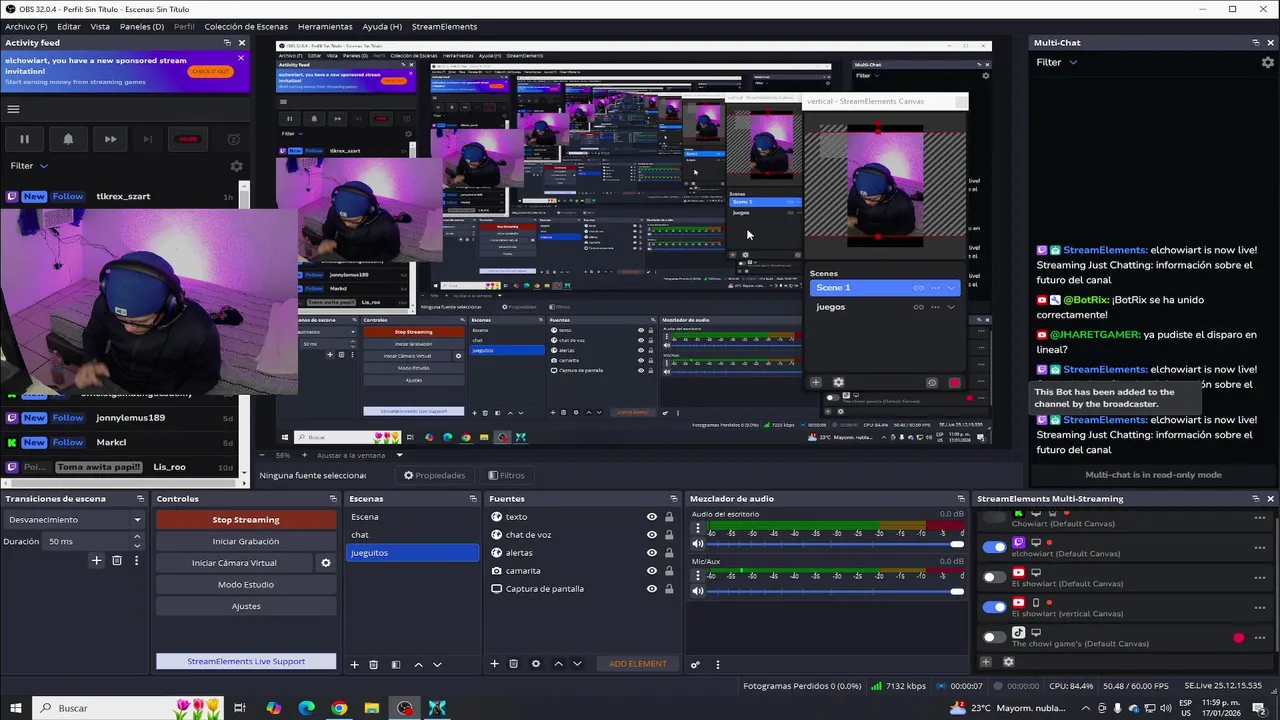Mute Audio del escritorio speaker icon
1280x720 pixels.
(698, 544)
